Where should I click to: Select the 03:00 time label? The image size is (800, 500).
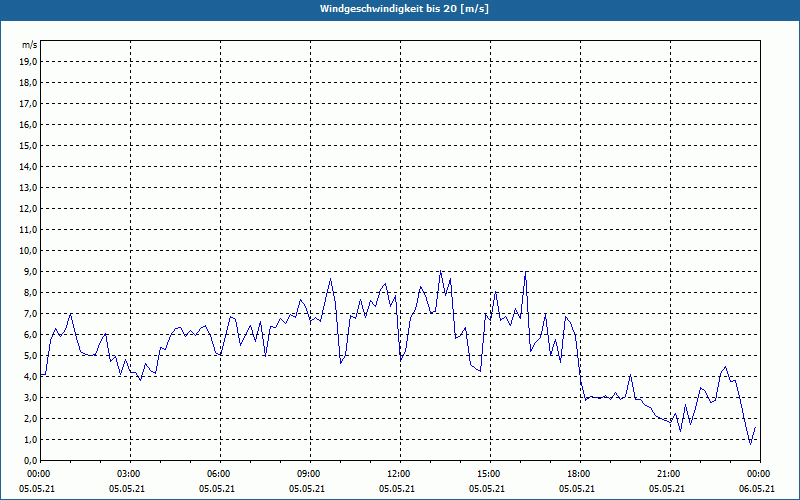129,474
